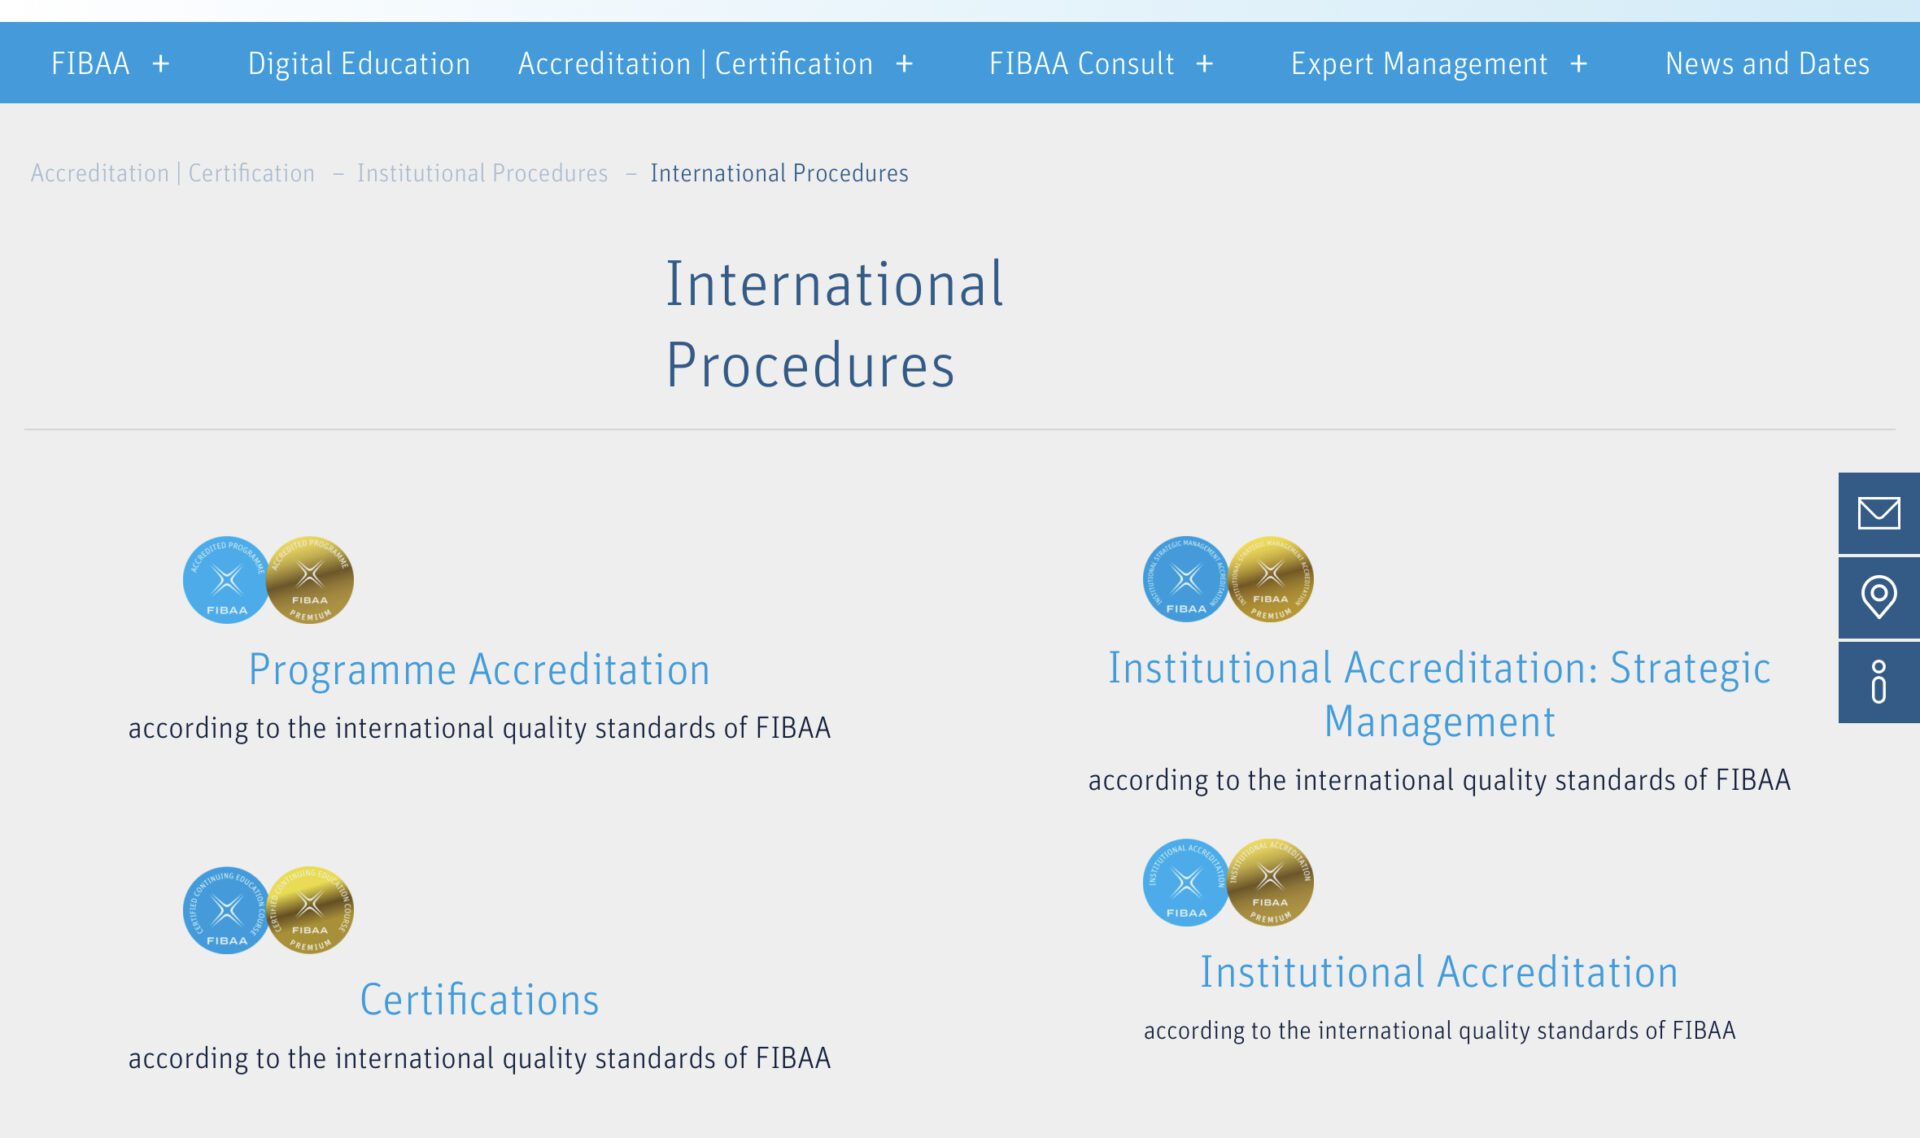Open the Certifications link
This screenshot has width=1920, height=1138.
479,999
